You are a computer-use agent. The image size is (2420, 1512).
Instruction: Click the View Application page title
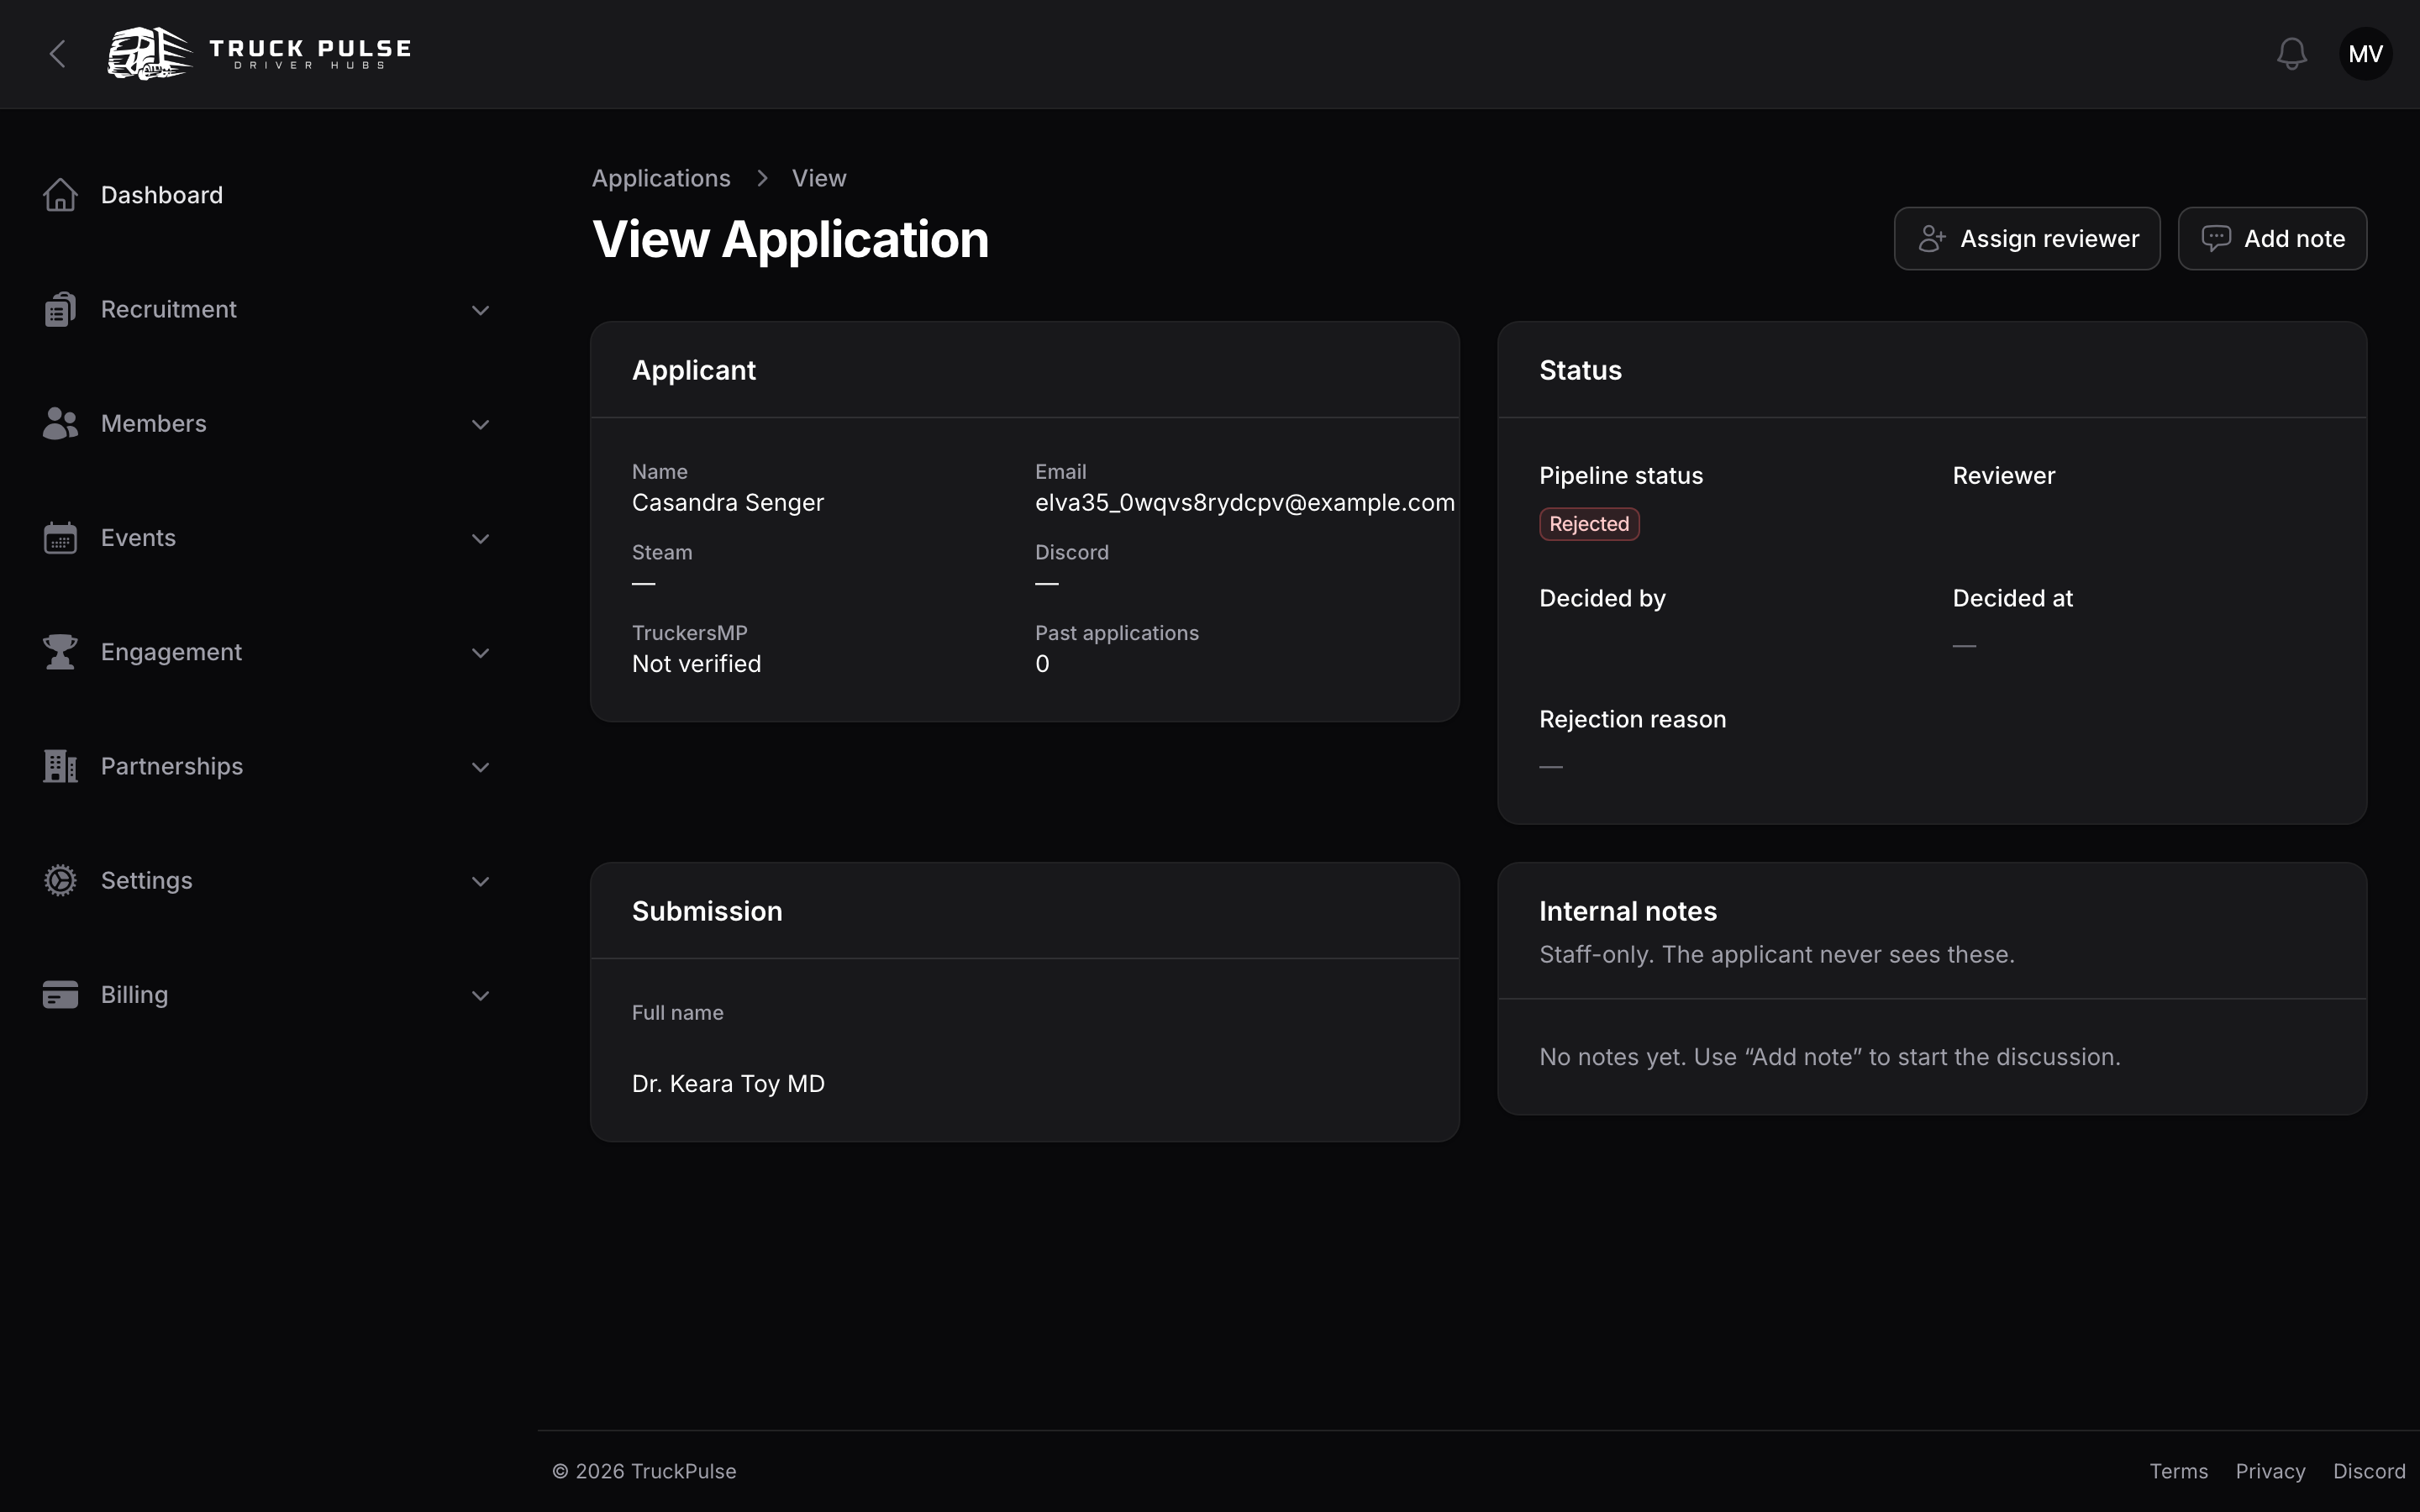[x=790, y=240]
